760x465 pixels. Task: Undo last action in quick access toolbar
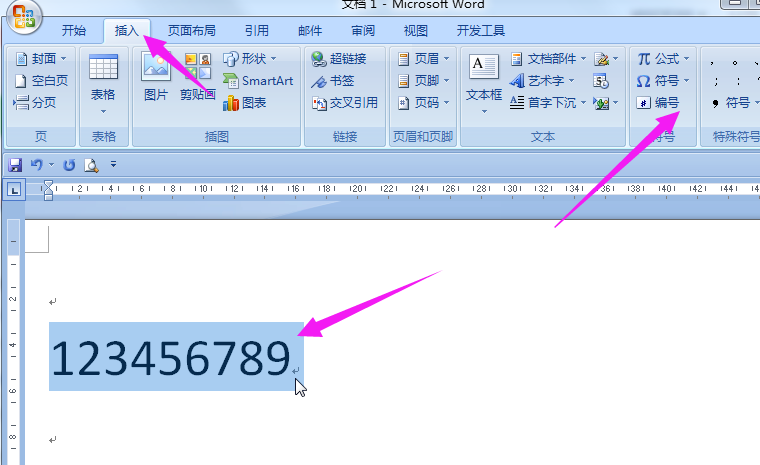coord(37,165)
